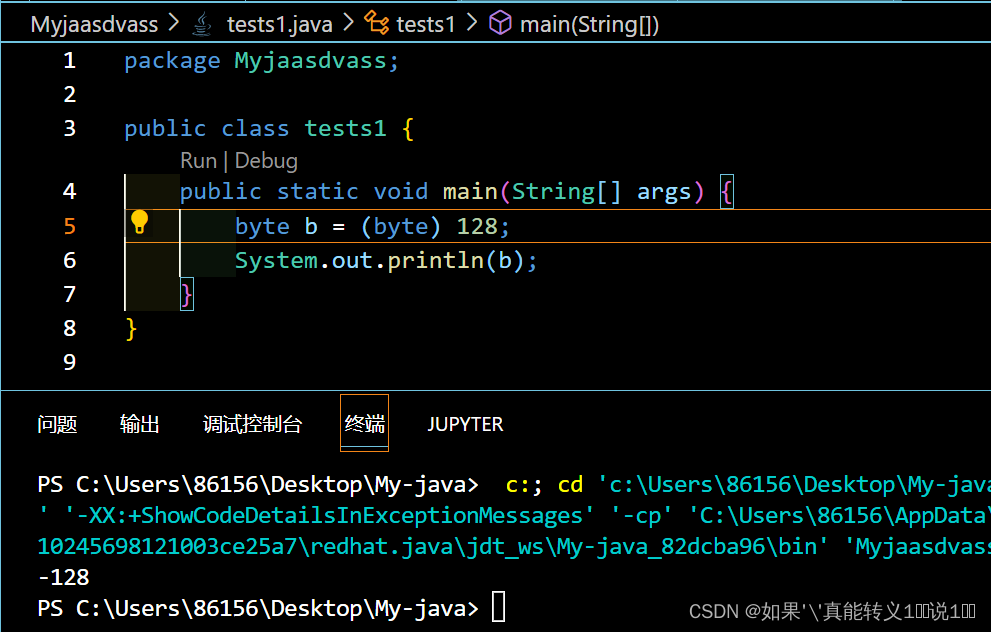Viewport: 991px width, 632px height.
Task: Select main(String[]) breadcrumb item
Action: click(589, 25)
